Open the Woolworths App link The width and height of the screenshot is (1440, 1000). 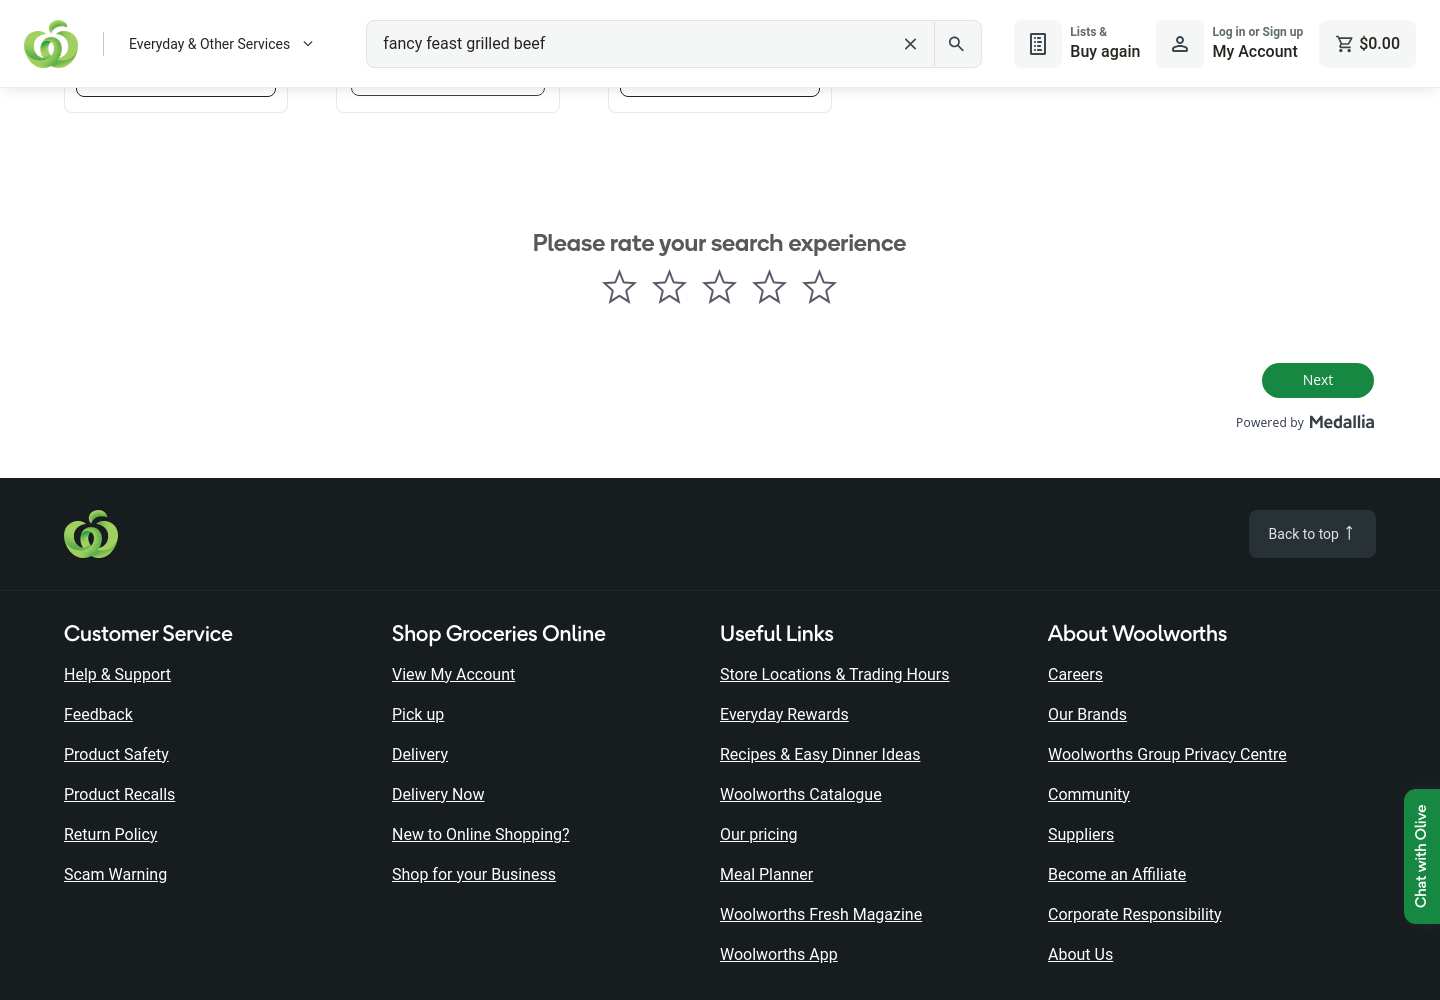(x=779, y=954)
